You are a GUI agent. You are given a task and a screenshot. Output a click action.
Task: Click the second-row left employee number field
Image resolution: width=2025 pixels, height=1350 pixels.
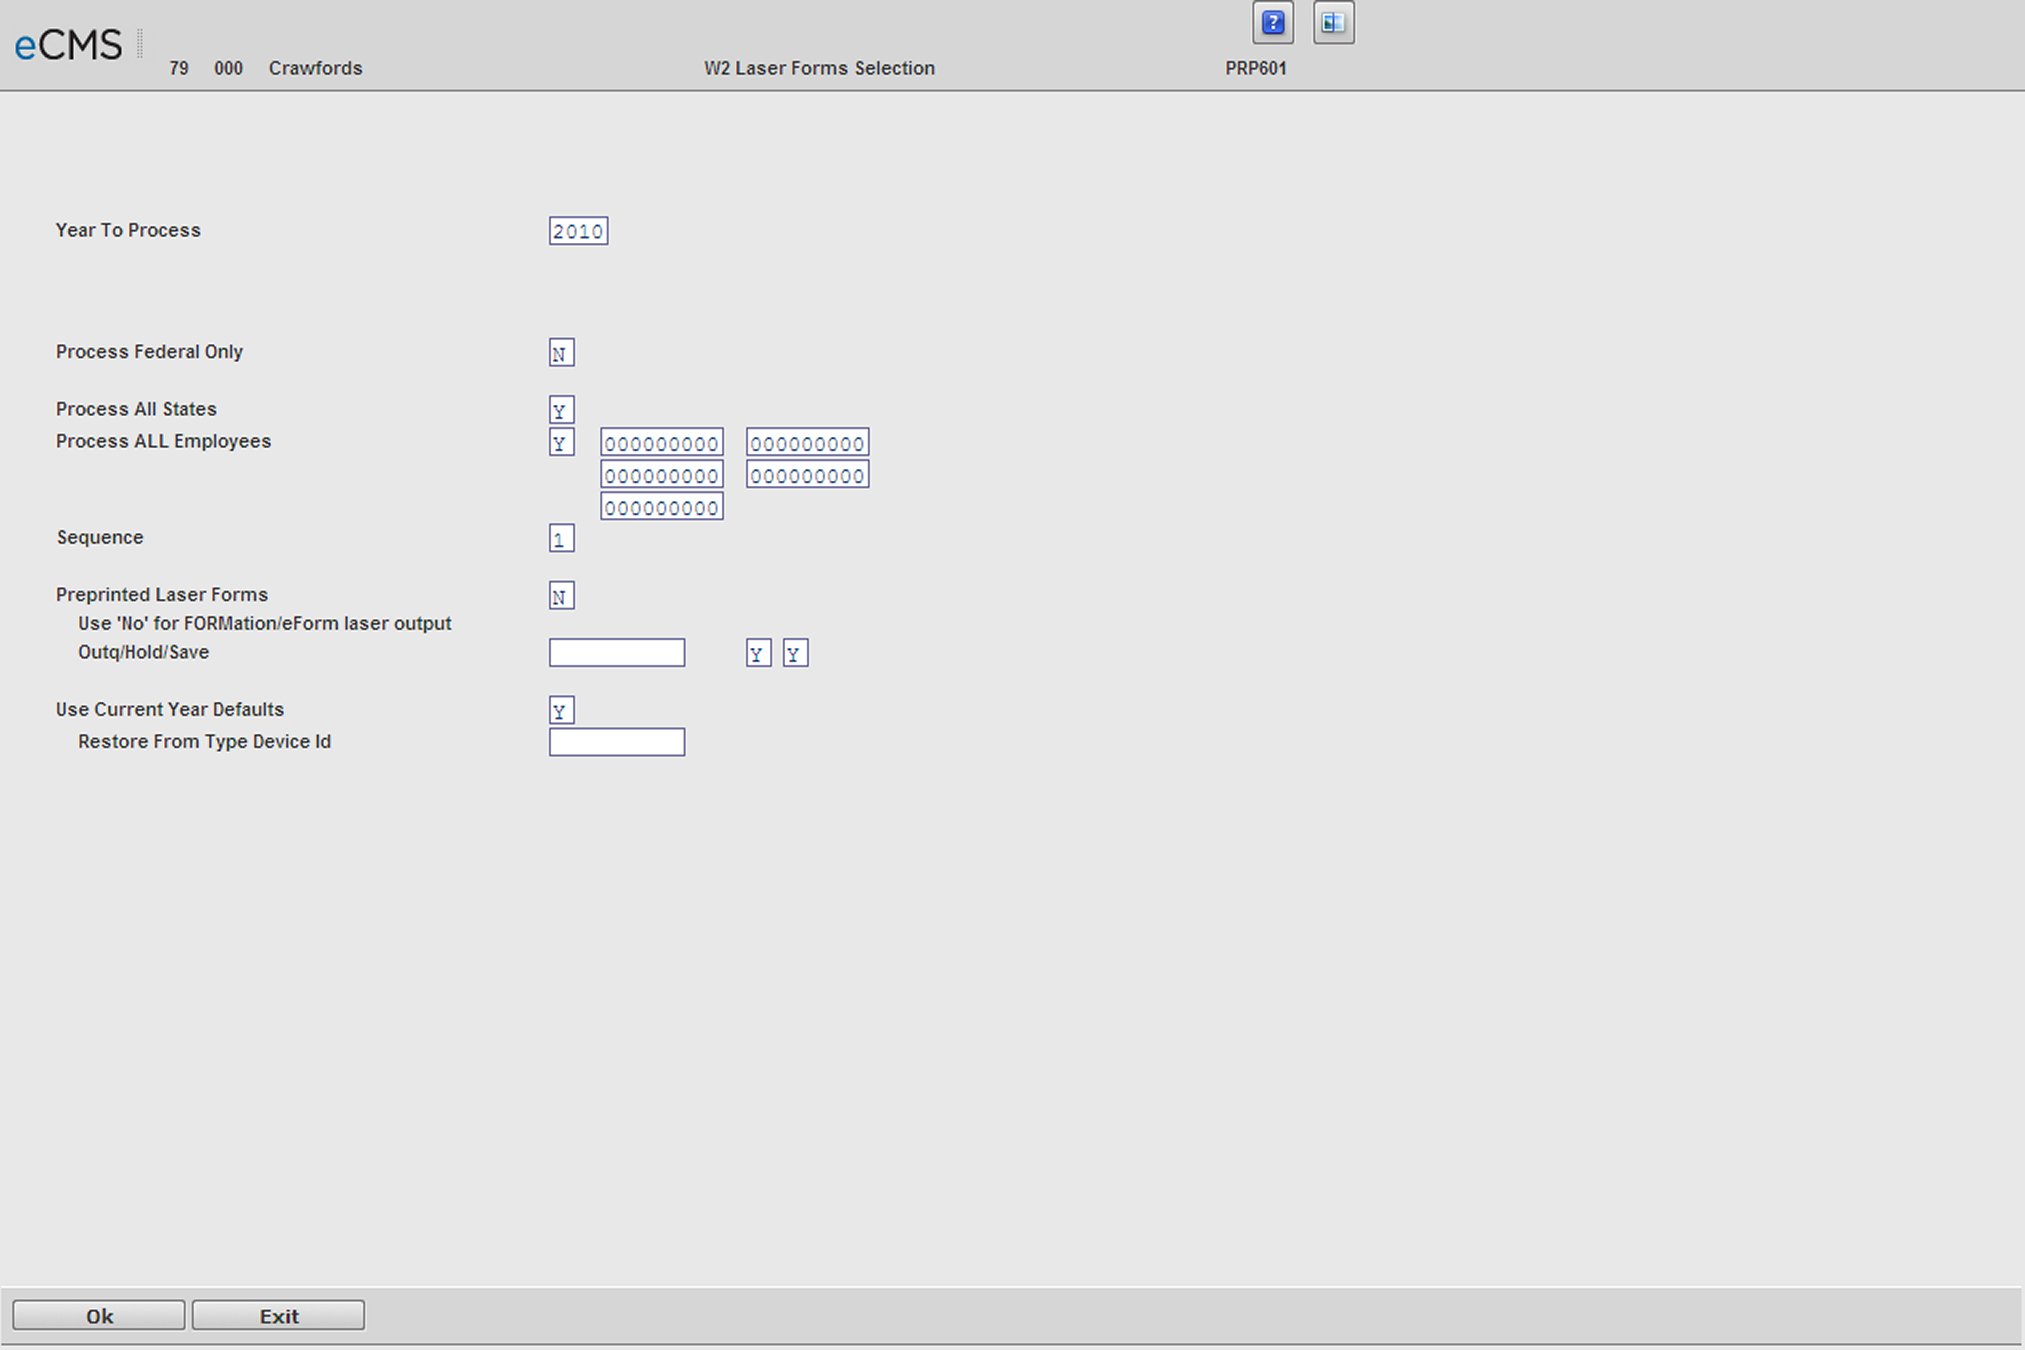[662, 475]
